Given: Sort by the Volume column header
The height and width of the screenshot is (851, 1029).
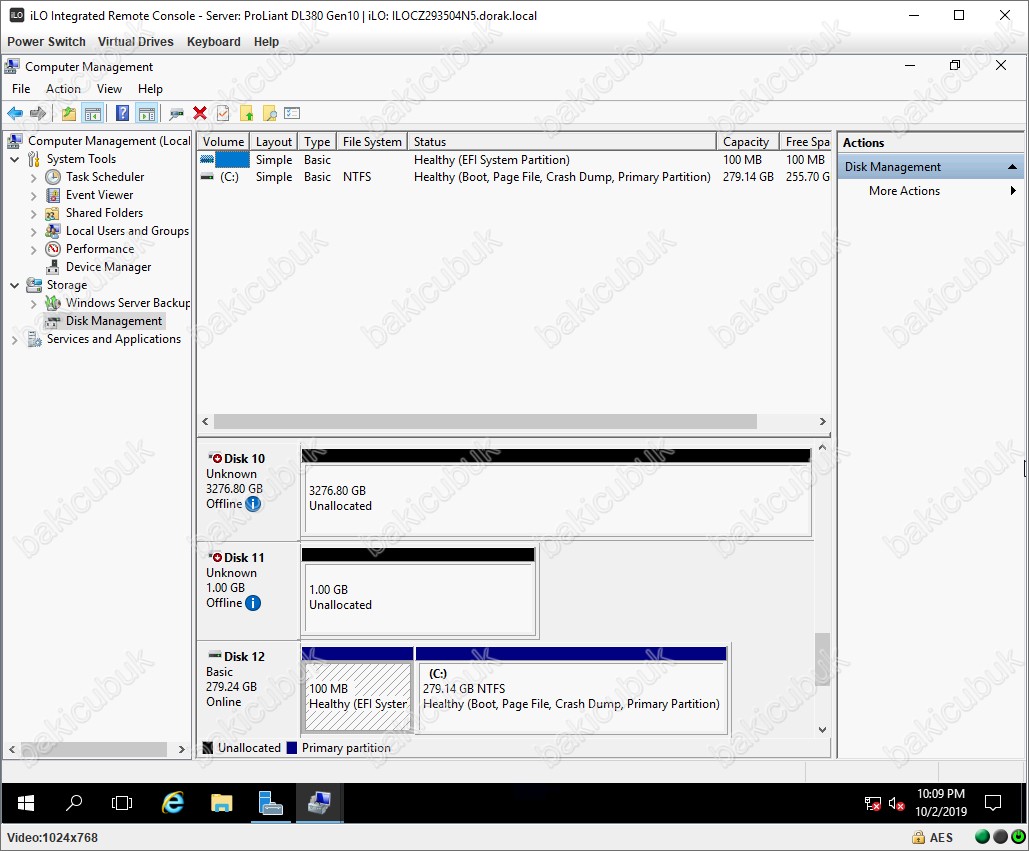Looking at the screenshot, I should (223, 142).
